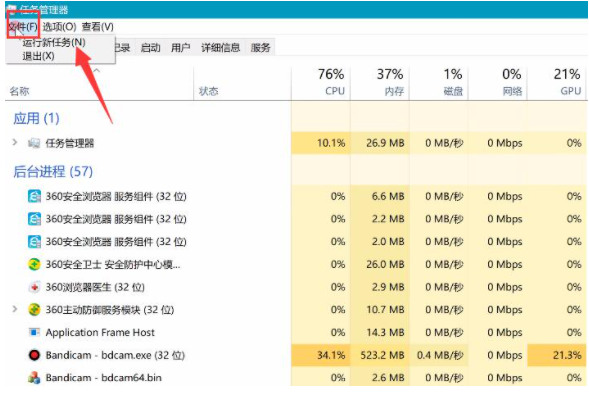This screenshot has height=397, width=589.
Task: Select the 后台进程 (57) group heading
Action: (53, 172)
